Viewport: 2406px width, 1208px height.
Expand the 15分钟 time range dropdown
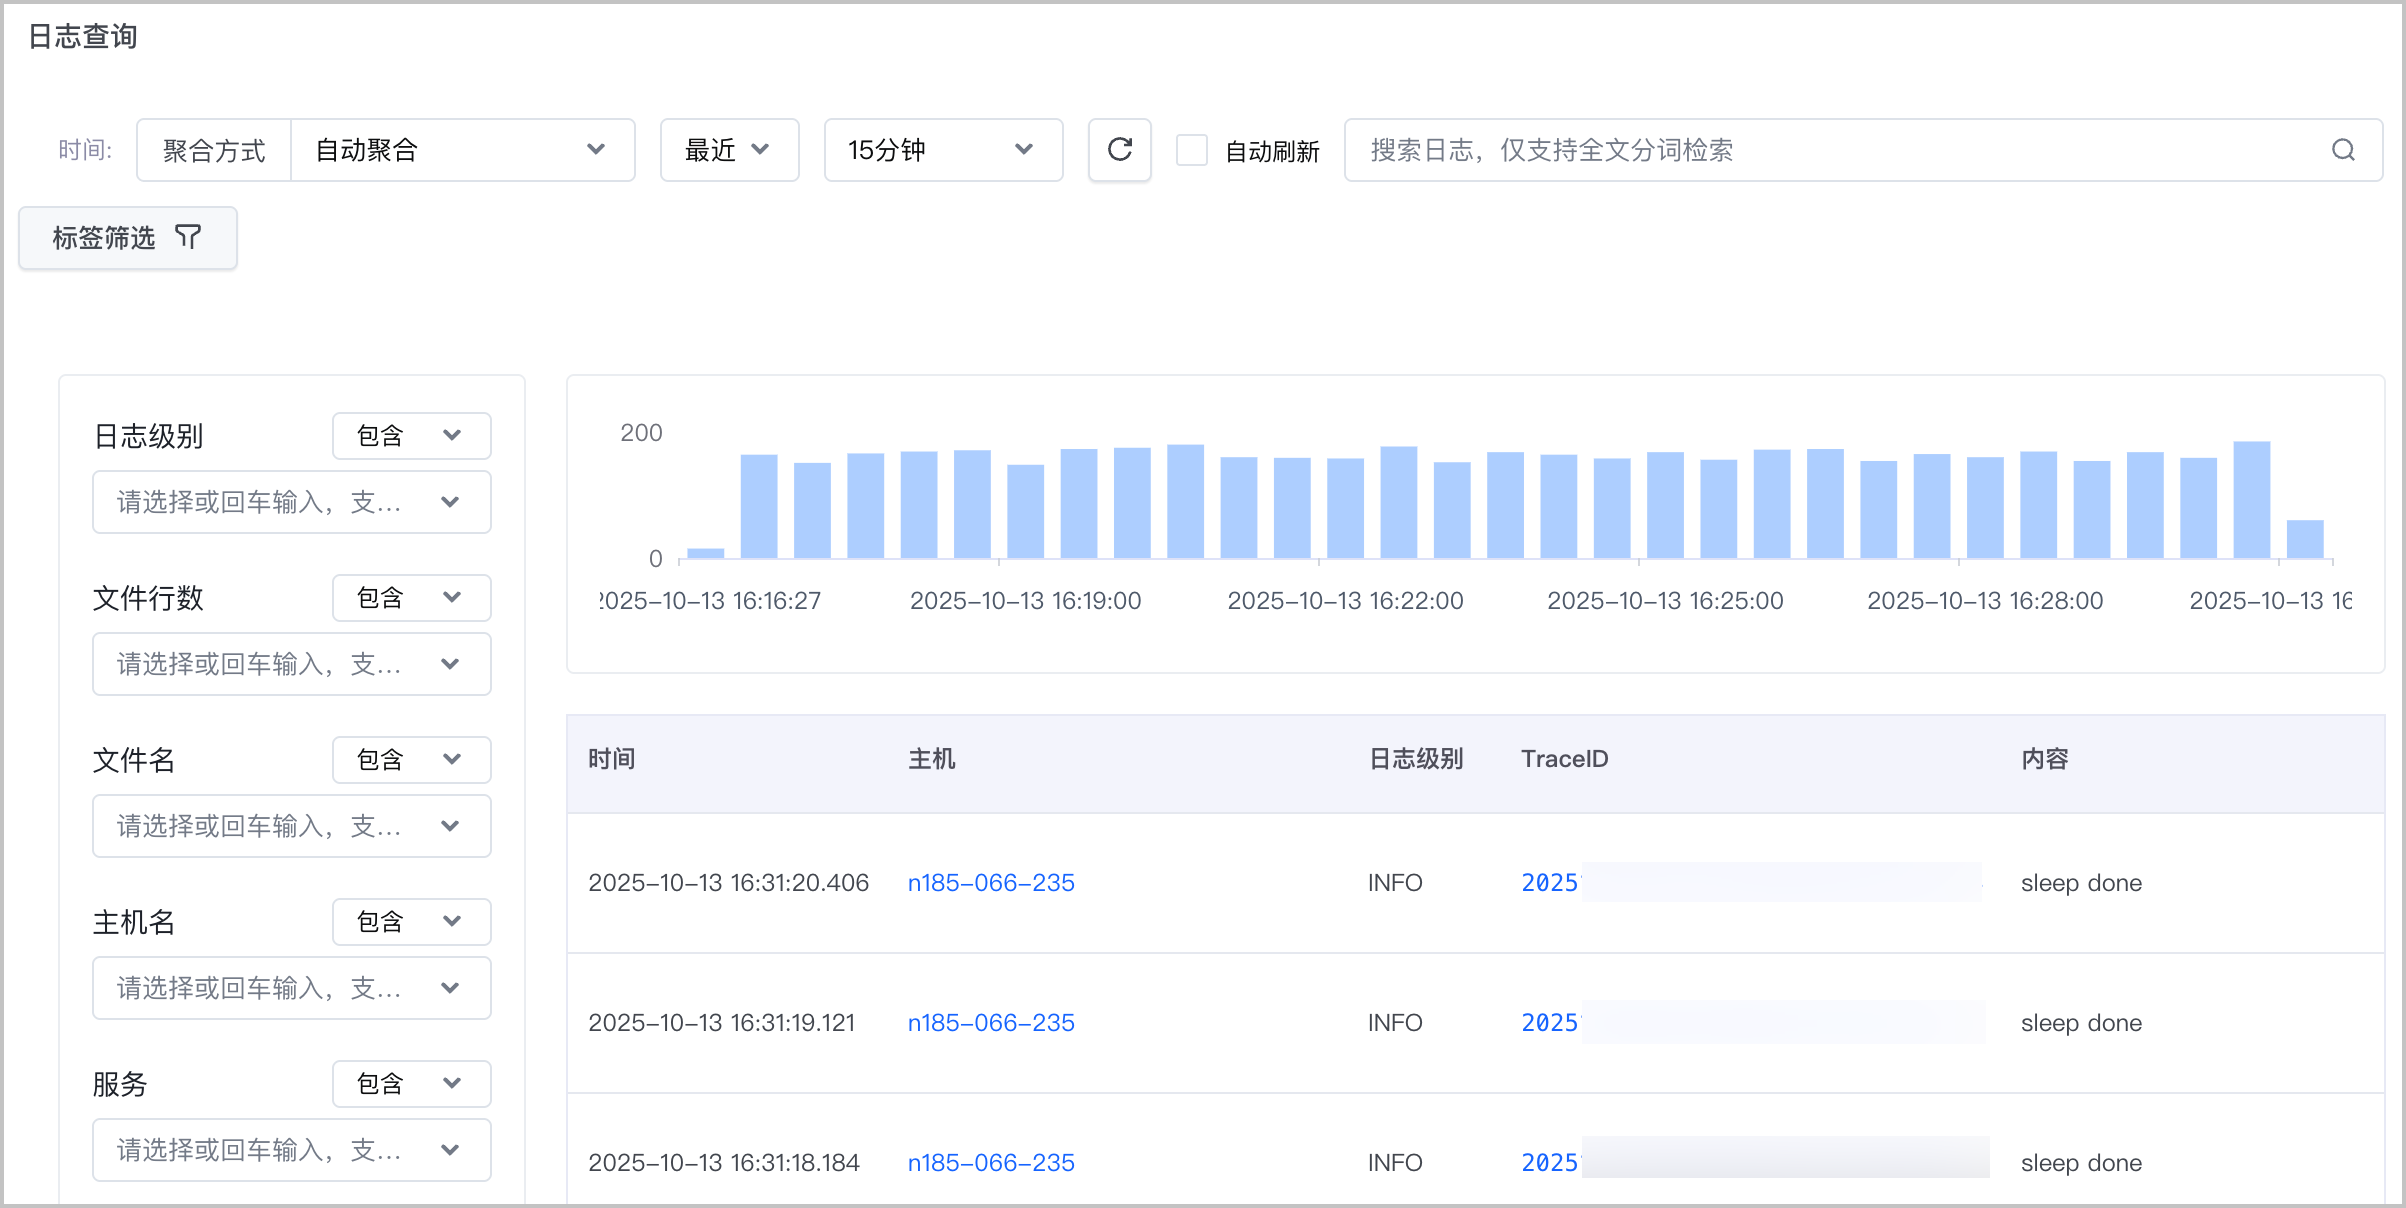(943, 150)
